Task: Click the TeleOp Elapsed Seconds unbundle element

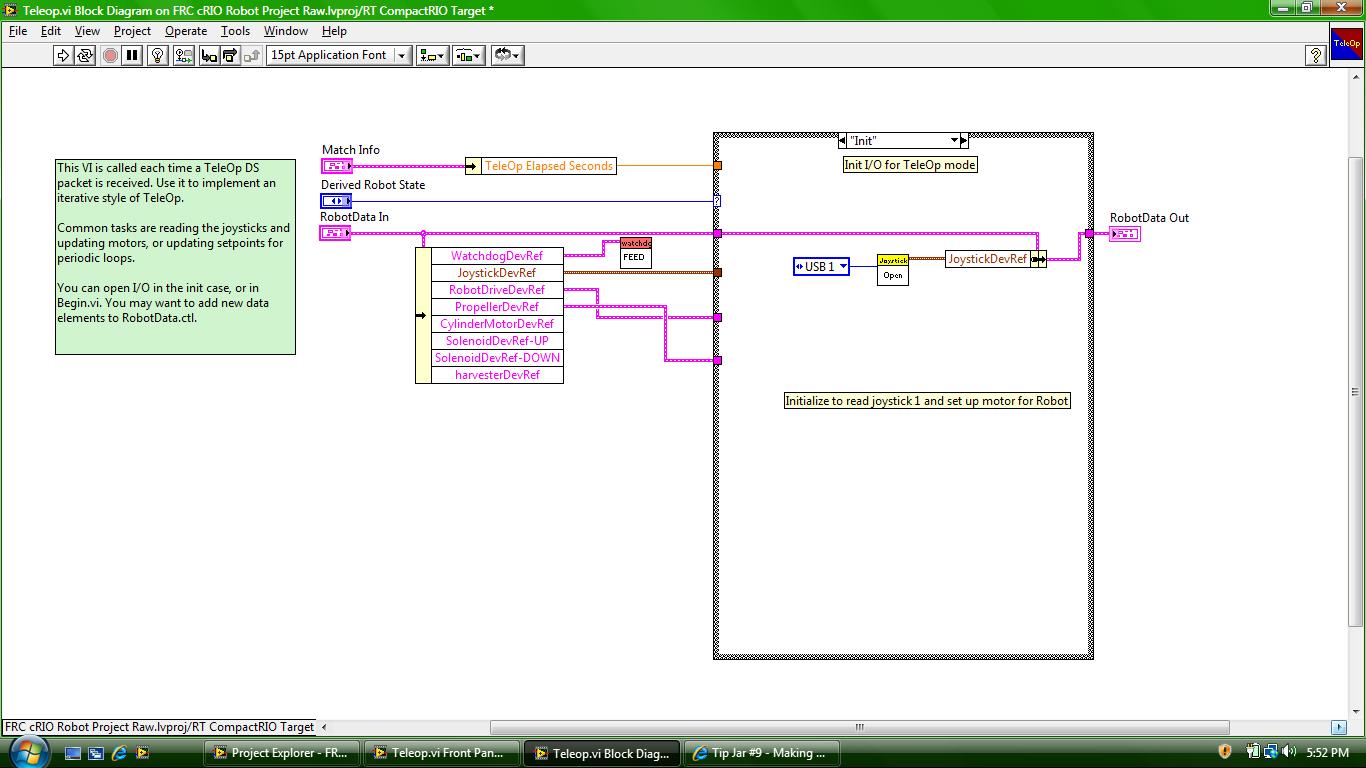Action: coord(549,166)
